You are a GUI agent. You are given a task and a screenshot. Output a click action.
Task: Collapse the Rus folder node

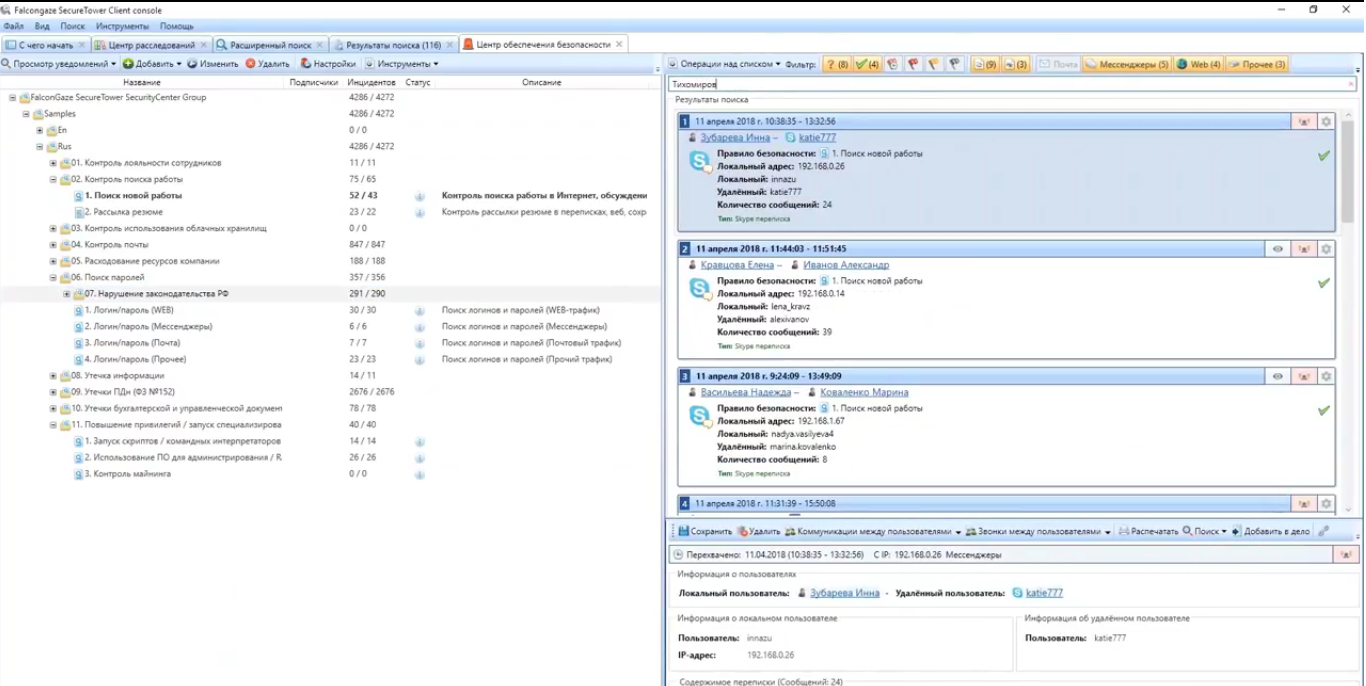point(40,147)
